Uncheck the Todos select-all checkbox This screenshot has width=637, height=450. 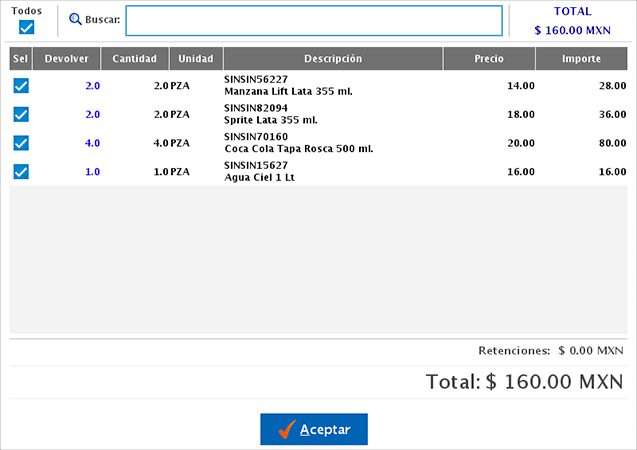26,28
